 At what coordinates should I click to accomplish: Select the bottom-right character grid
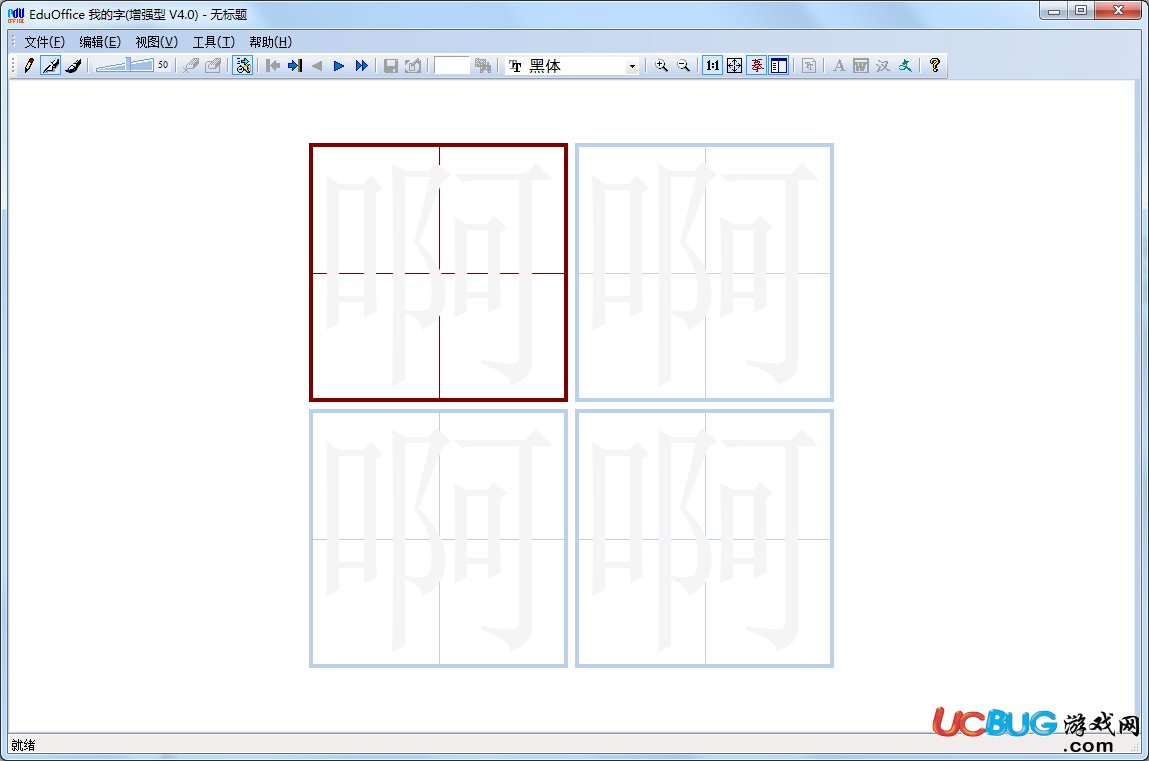pos(704,538)
